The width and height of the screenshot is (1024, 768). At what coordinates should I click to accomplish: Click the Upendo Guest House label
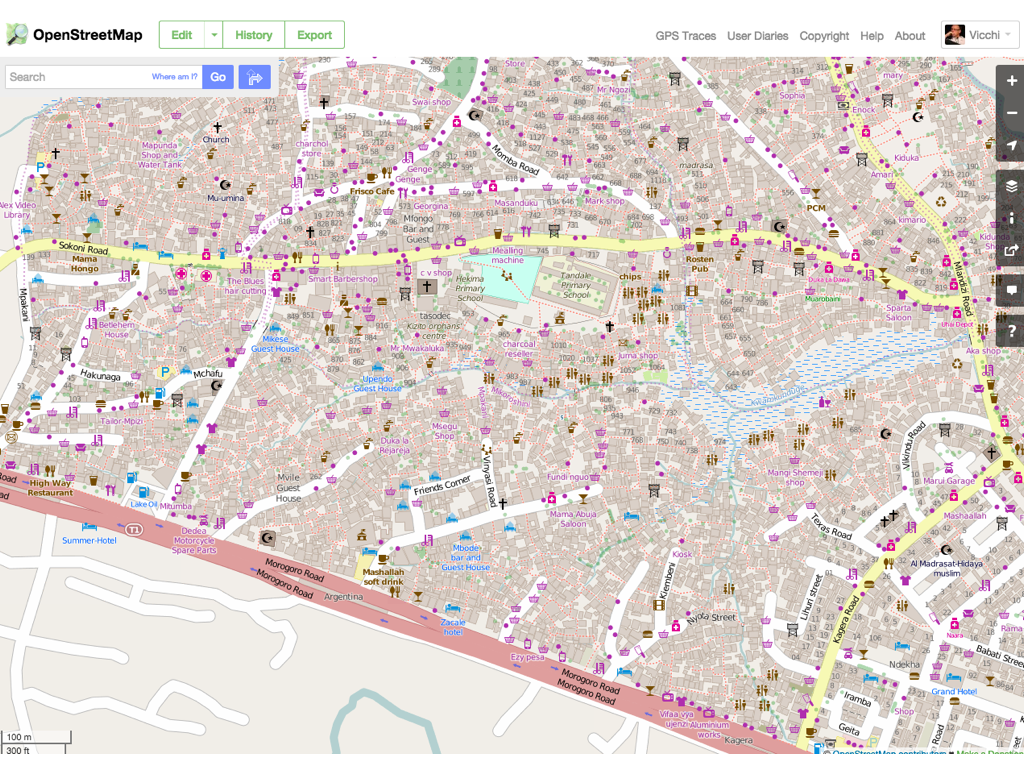[x=377, y=383]
